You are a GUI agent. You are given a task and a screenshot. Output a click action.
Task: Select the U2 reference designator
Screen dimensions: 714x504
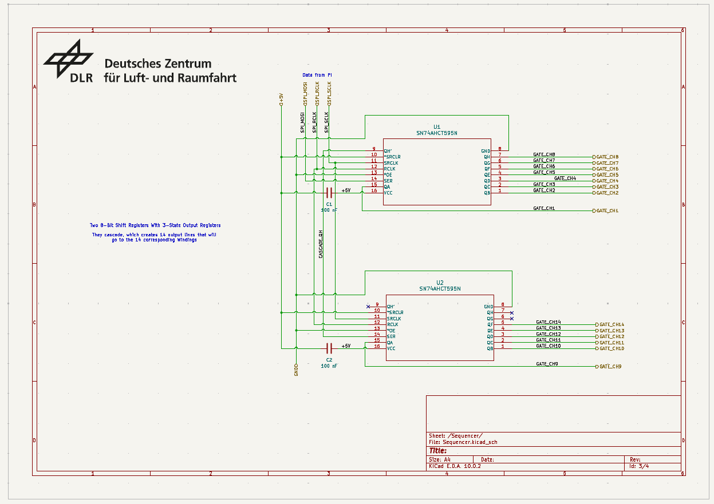pyautogui.click(x=440, y=283)
